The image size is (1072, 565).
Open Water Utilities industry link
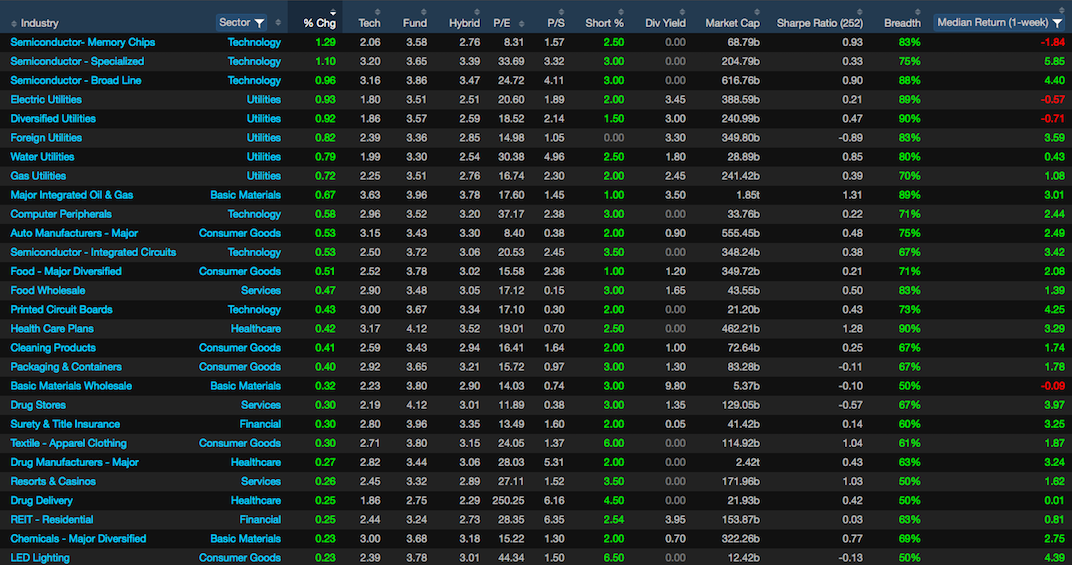coord(42,157)
